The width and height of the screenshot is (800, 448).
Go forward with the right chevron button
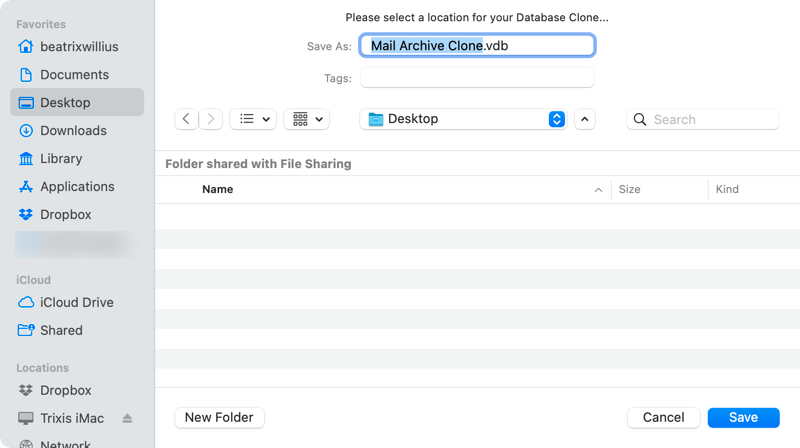(x=211, y=119)
